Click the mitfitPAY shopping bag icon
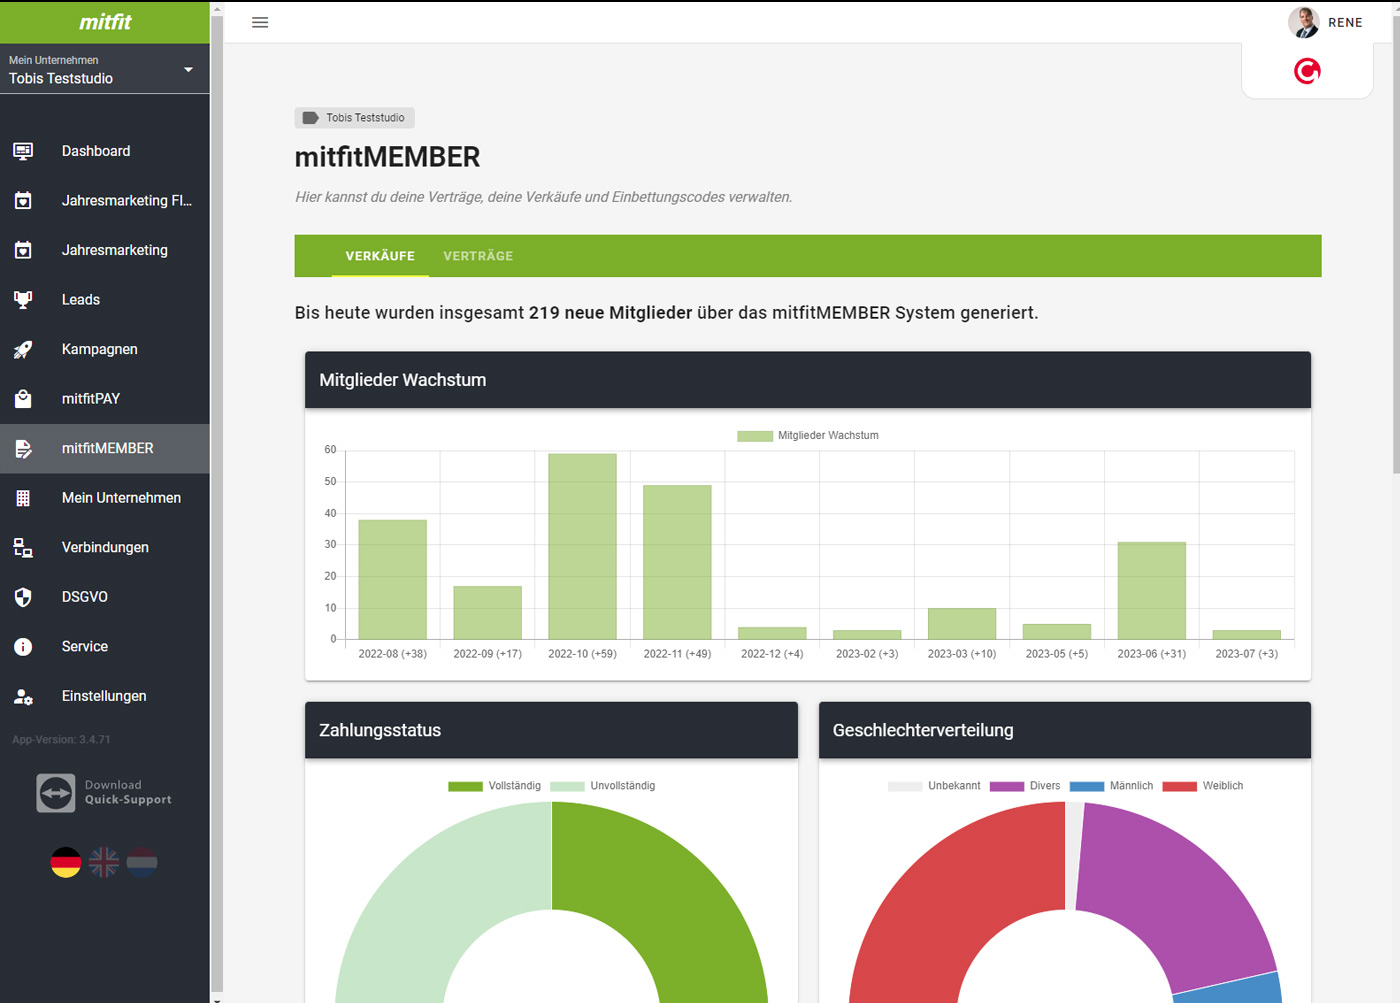The height and width of the screenshot is (1003, 1400). [x=23, y=398]
